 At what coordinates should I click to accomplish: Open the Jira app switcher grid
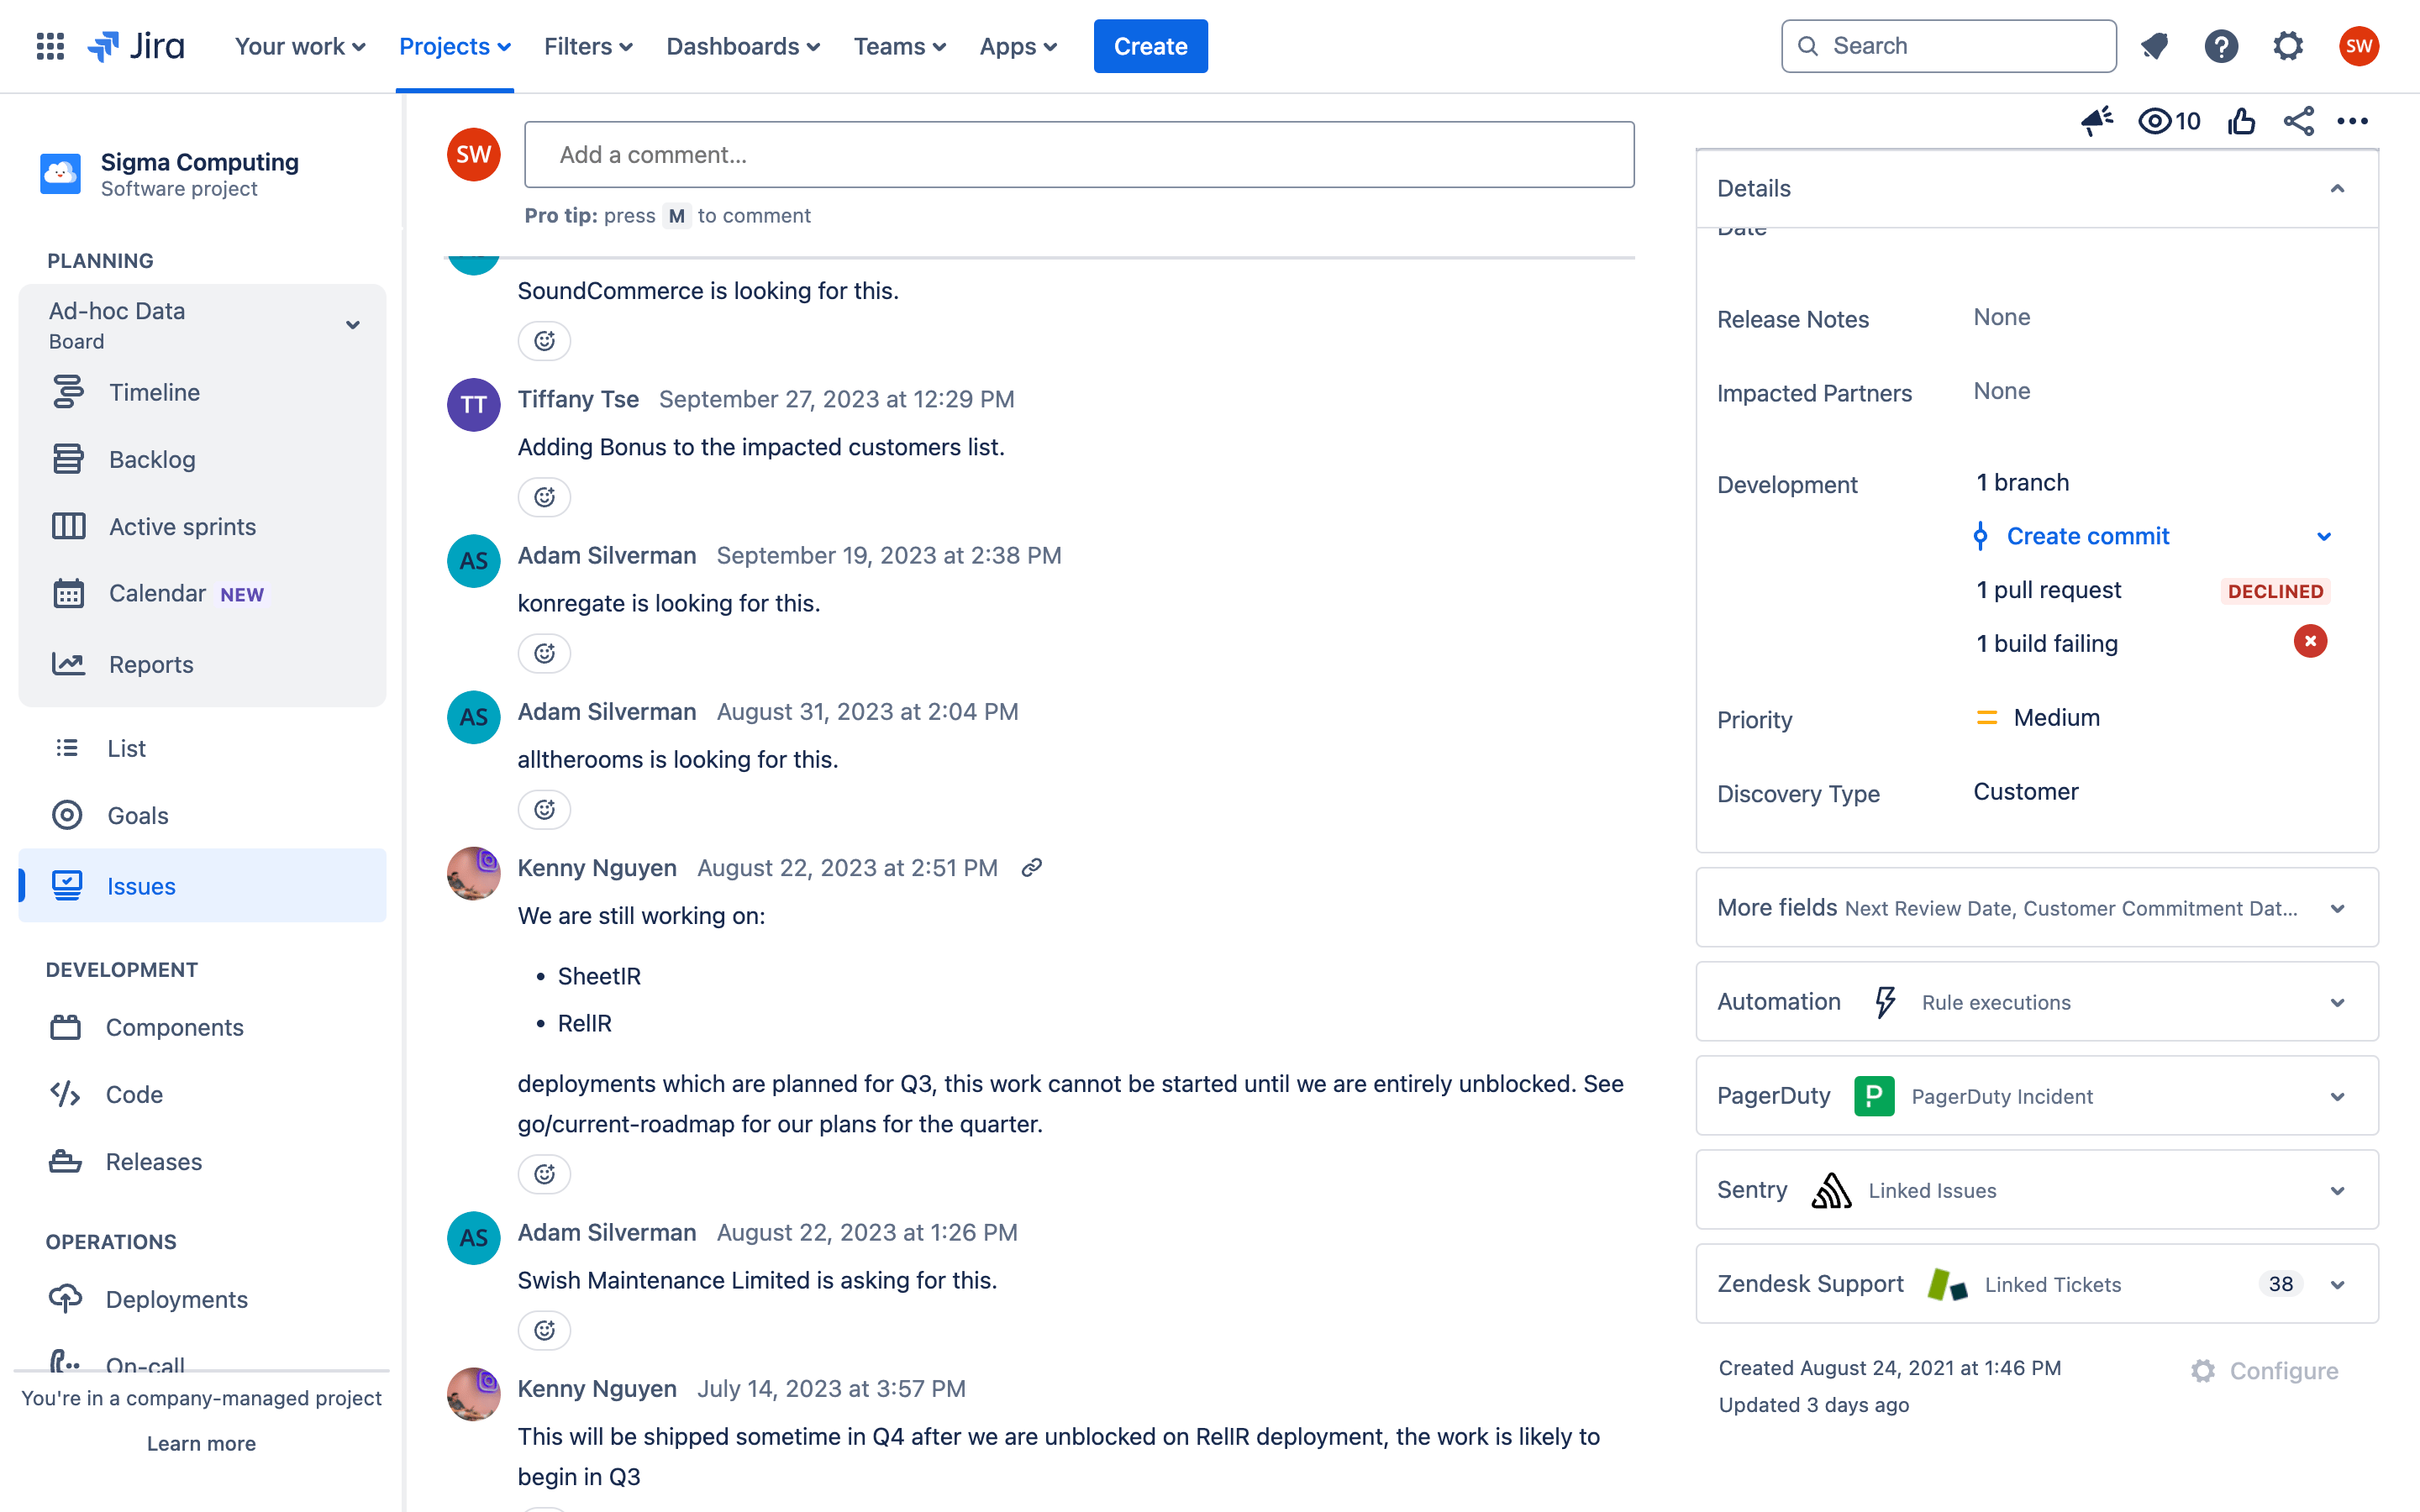pyautogui.click(x=50, y=46)
